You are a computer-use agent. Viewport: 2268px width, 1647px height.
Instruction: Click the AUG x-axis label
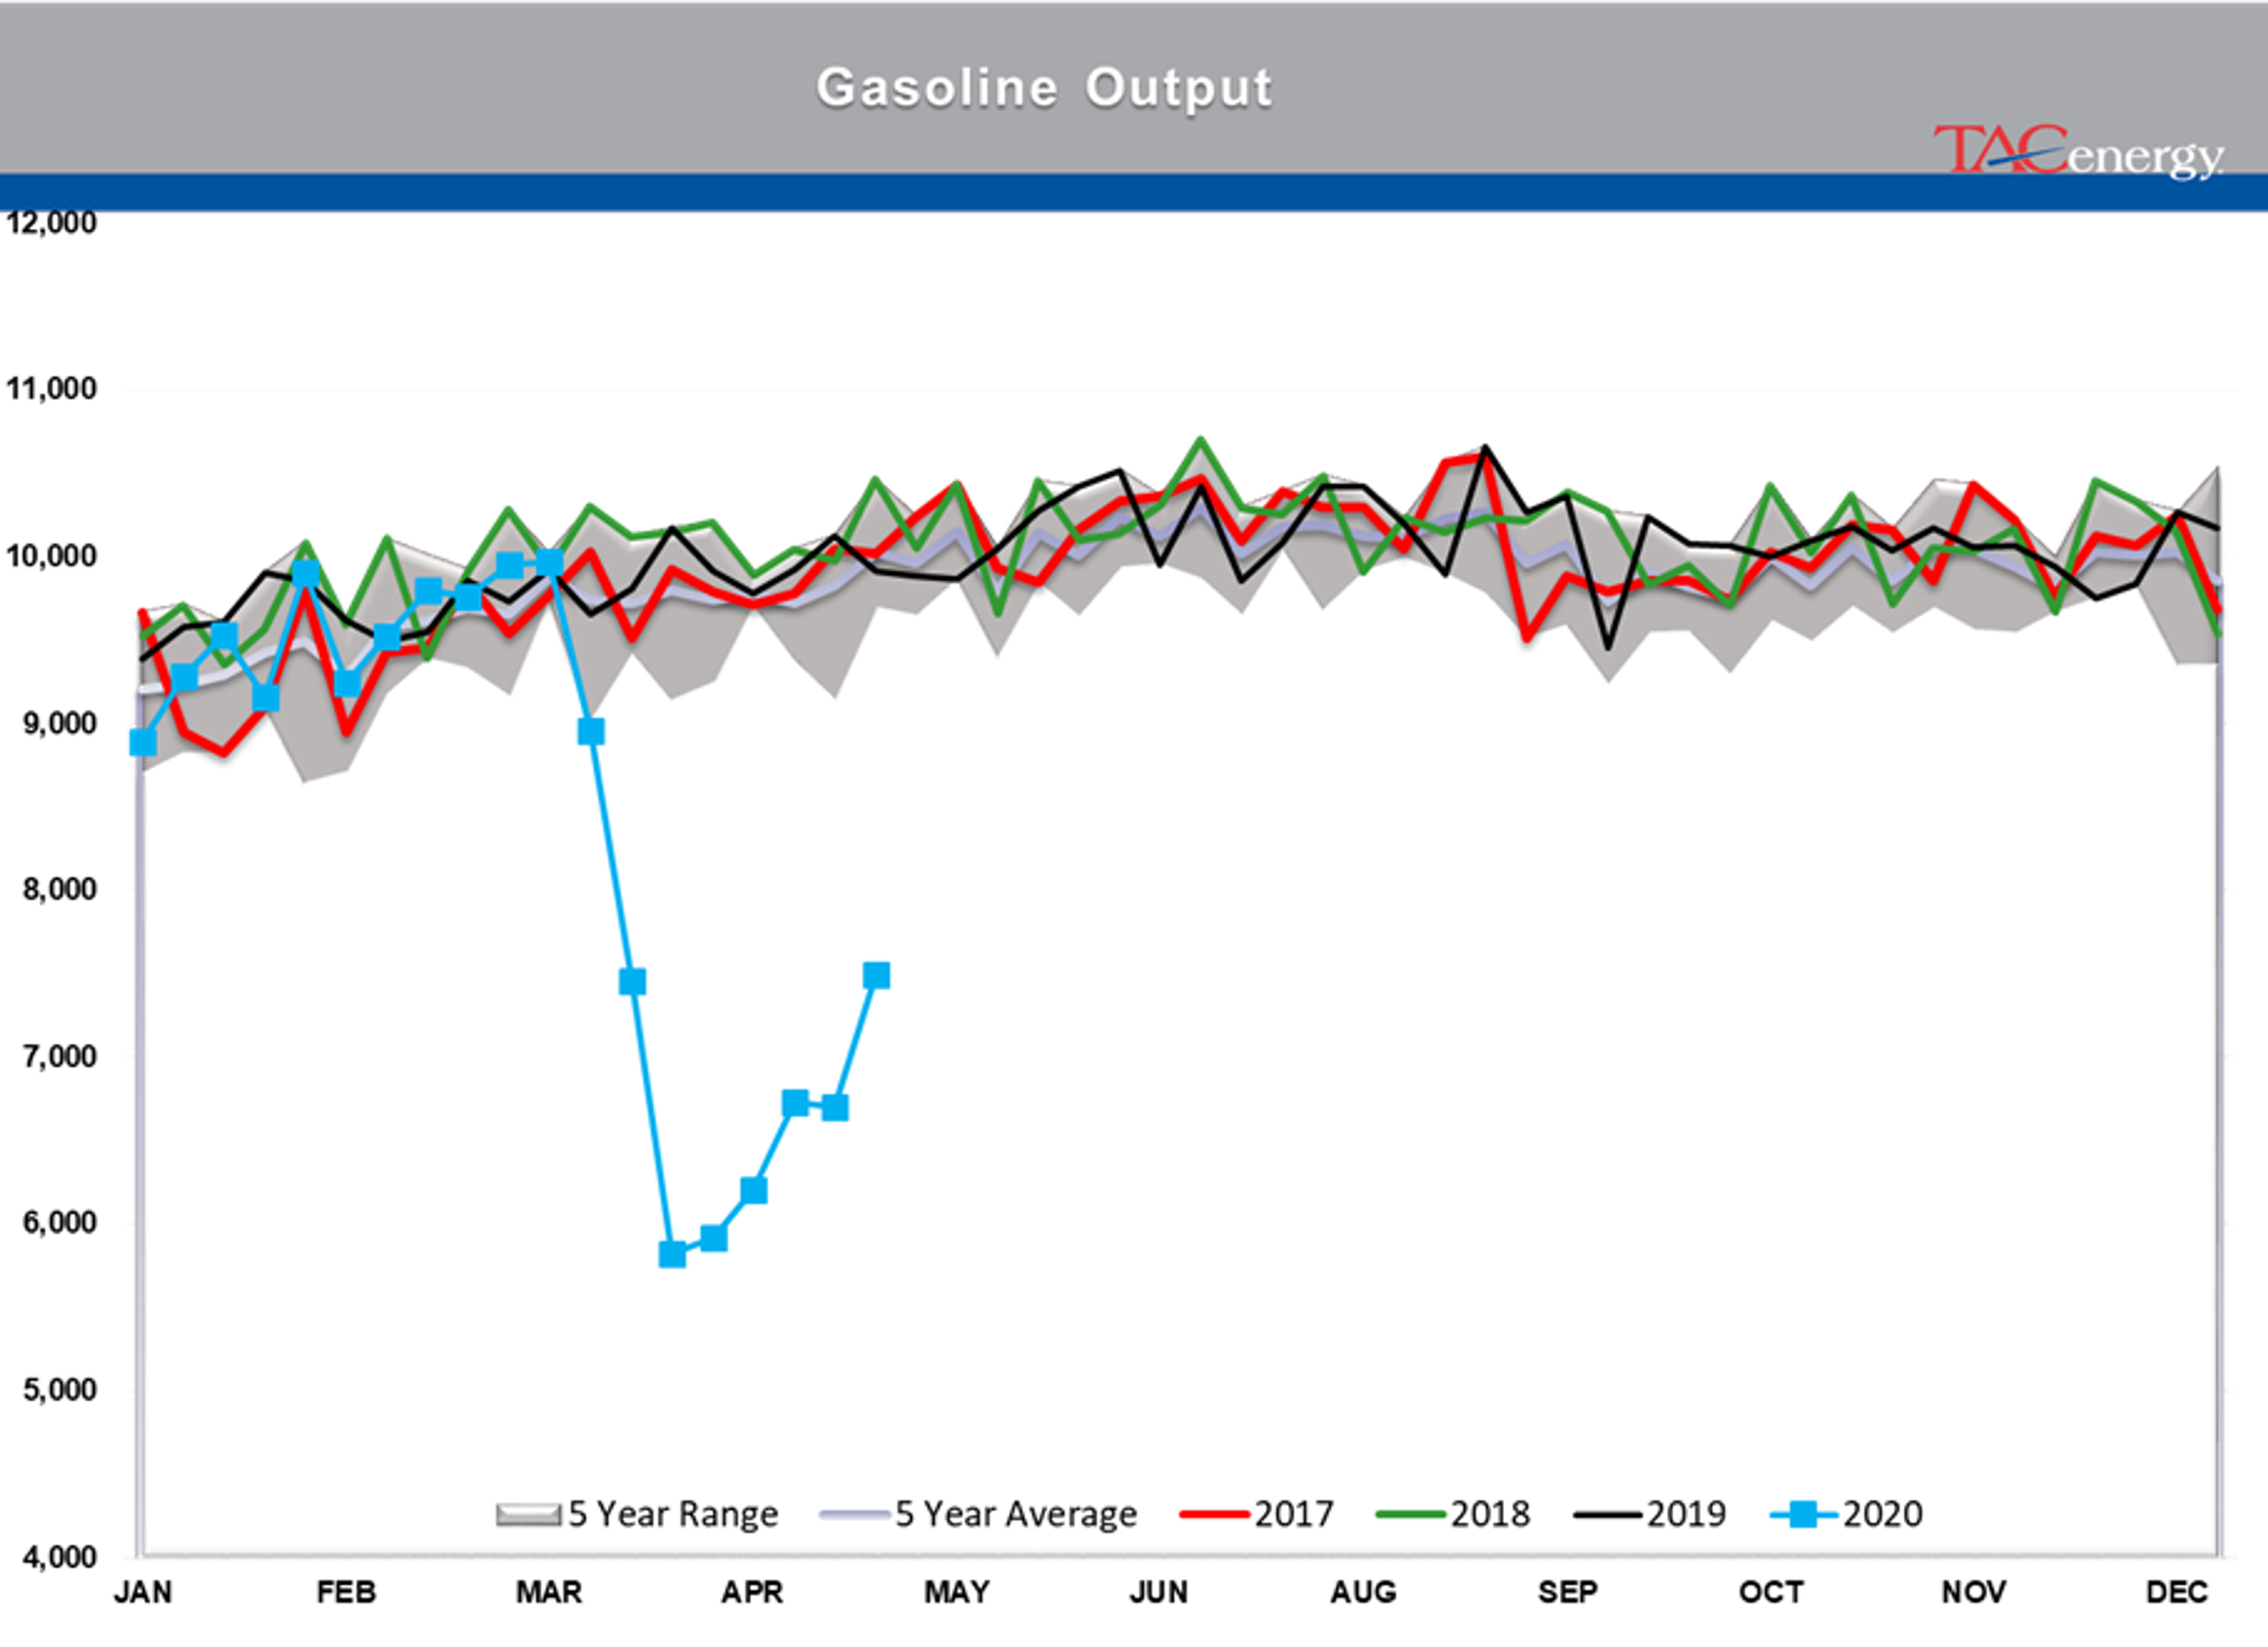point(1363,1592)
